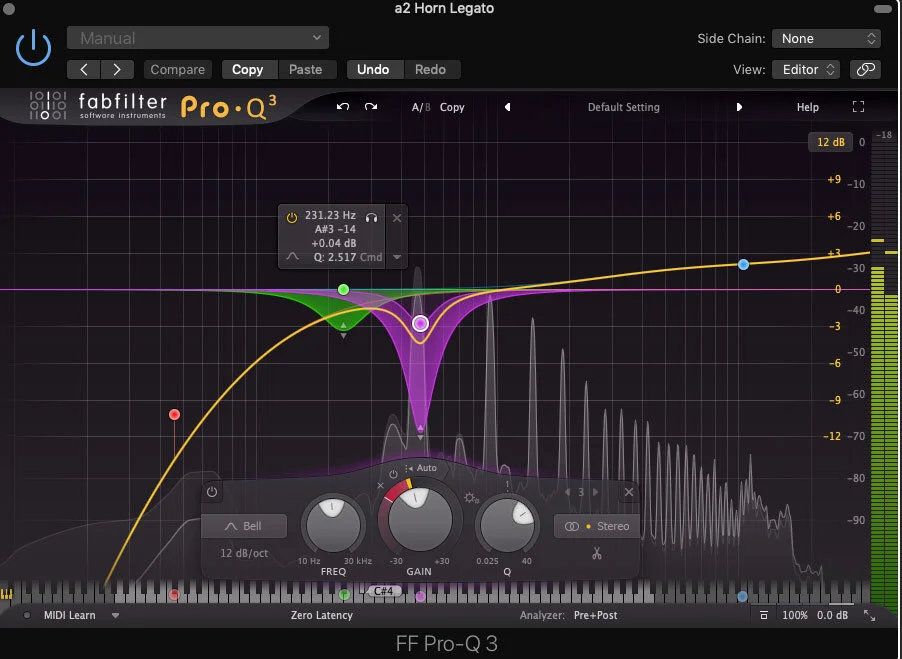Toggle full screen mode icon
902x659 pixels.
coord(858,107)
